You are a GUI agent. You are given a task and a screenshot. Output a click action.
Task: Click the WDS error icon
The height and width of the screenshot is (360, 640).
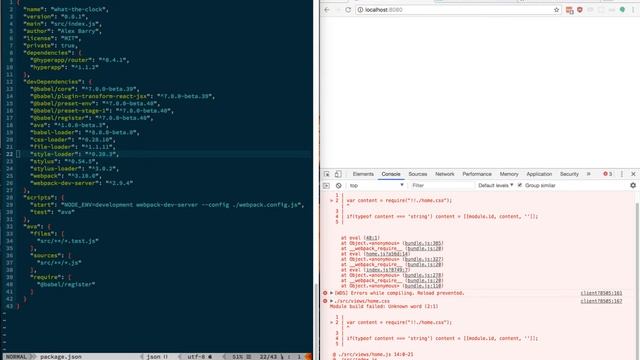[x=325, y=293]
